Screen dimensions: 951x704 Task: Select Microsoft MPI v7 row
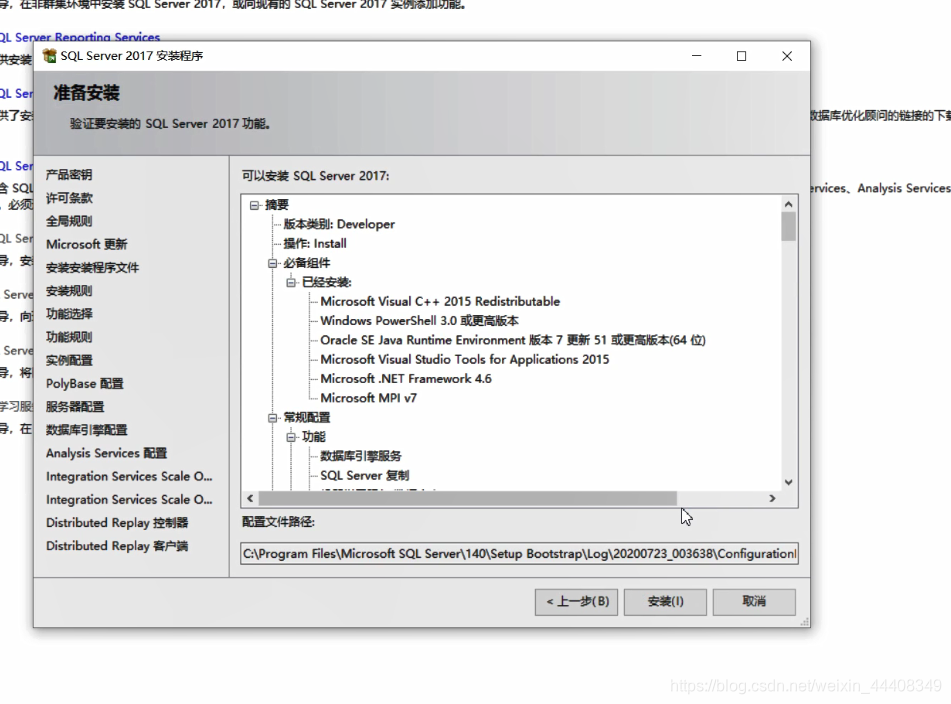pyautogui.click(x=369, y=398)
